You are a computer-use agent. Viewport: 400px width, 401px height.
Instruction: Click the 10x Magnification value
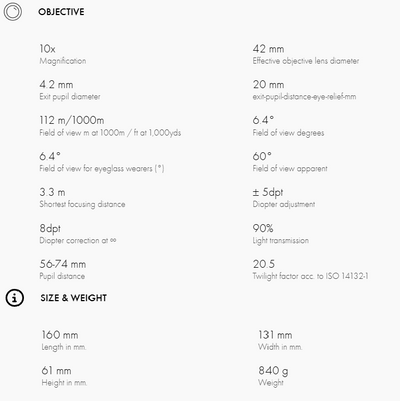(x=47, y=49)
